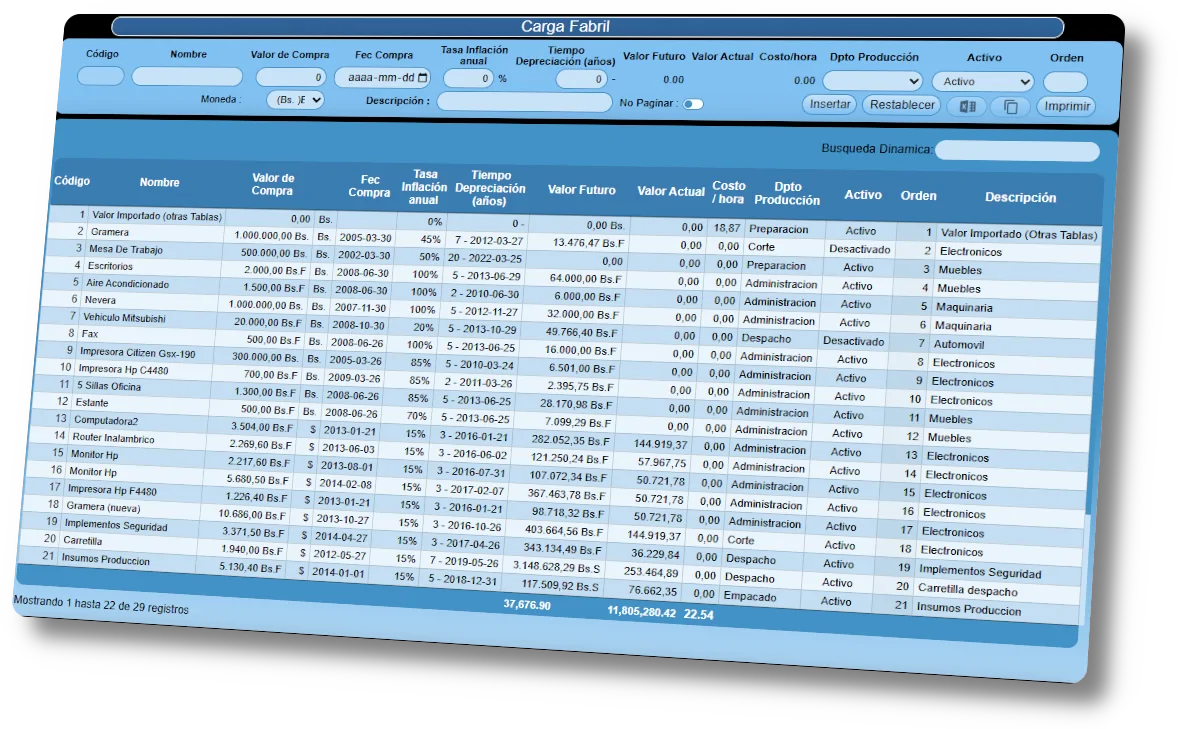This screenshot has height=729, width=1178.
Task: Click the Orden input field
Action: click(1065, 82)
